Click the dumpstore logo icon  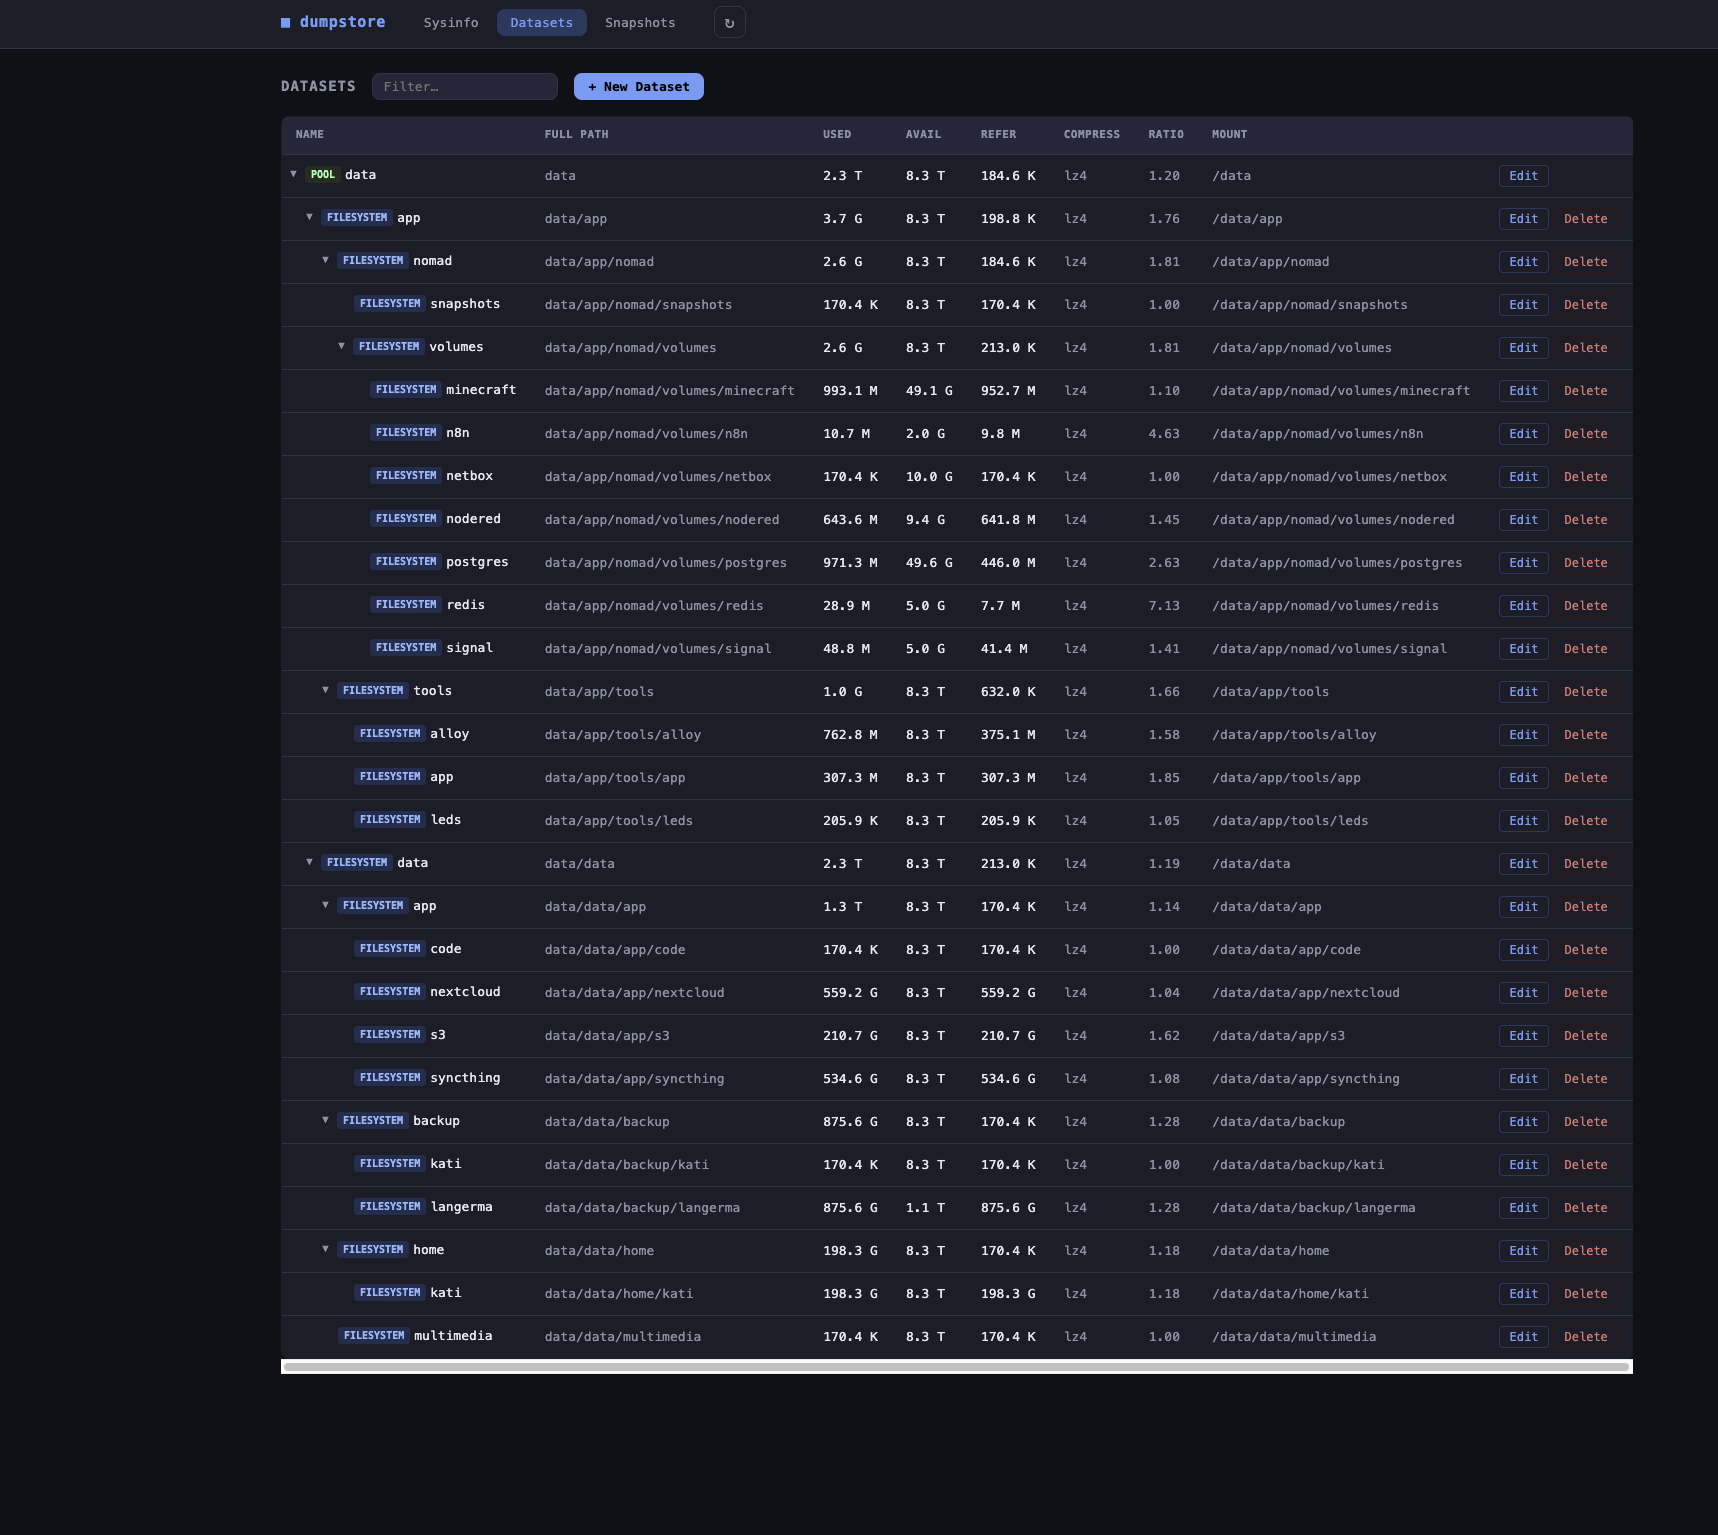285,21
